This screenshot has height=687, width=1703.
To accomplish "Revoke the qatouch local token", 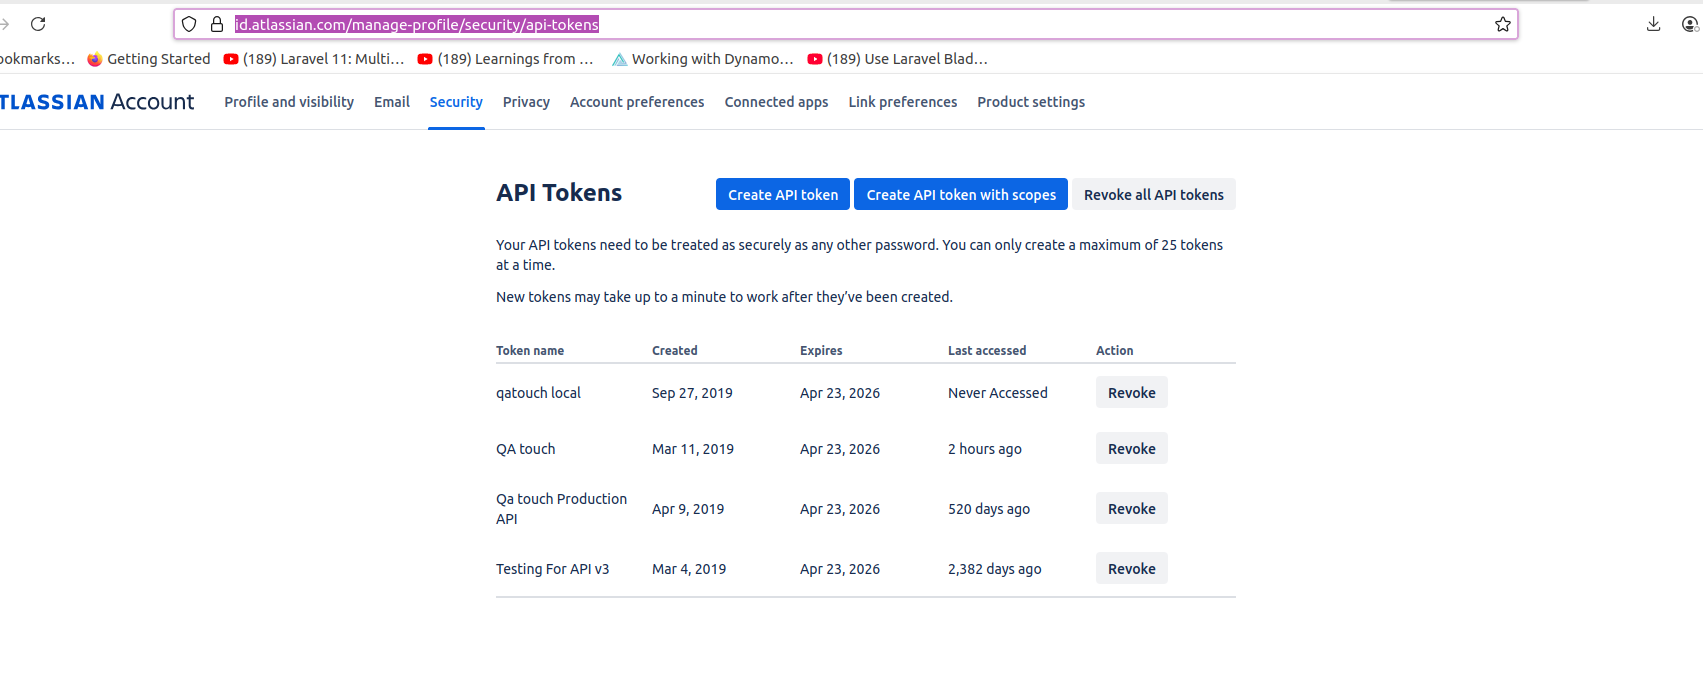I will (x=1131, y=393).
